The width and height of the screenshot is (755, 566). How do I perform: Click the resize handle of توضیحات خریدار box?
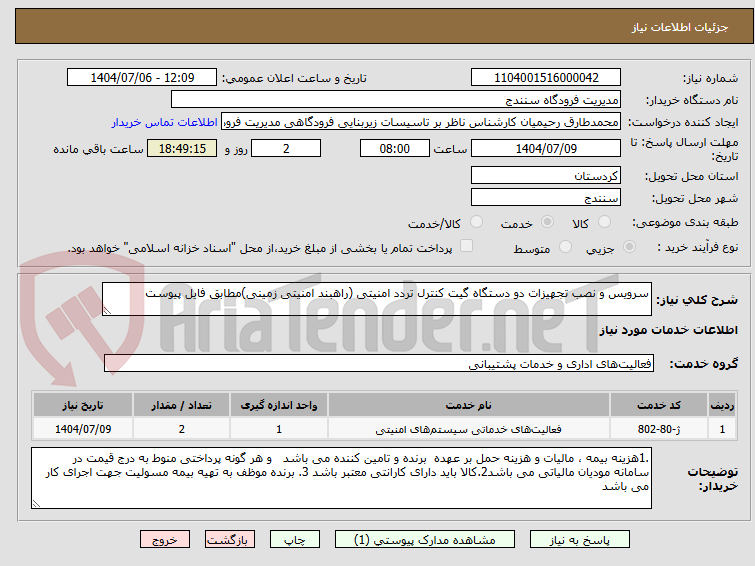click(x=37, y=503)
